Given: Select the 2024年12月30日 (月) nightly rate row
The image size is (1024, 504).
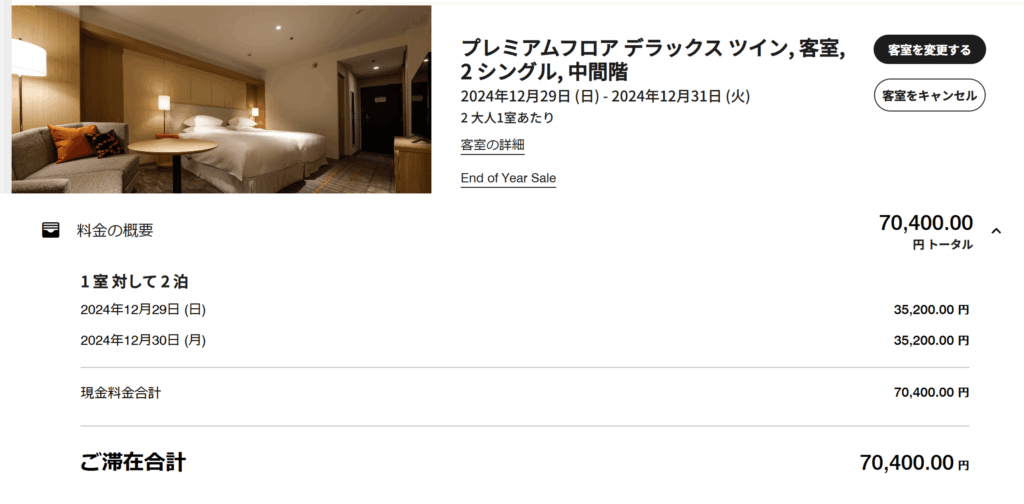Looking at the screenshot, I should [524, 340].
